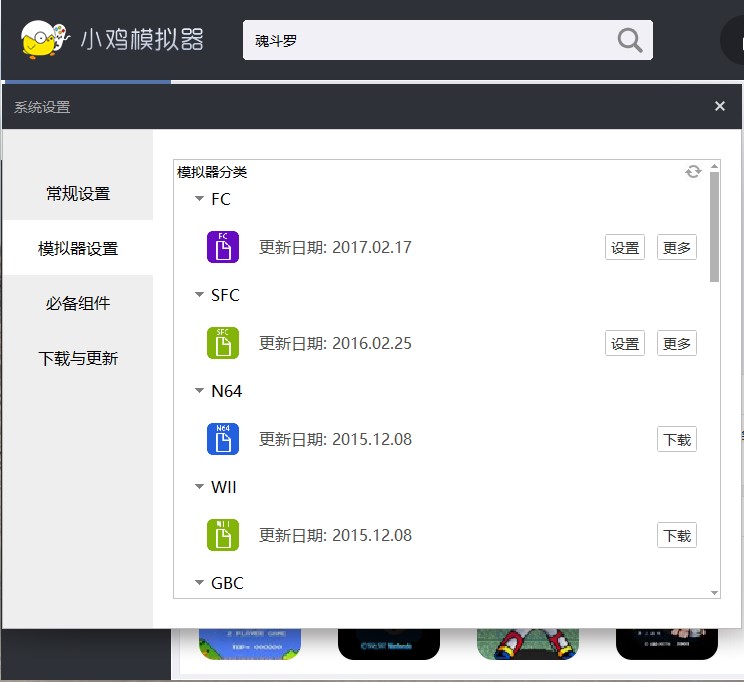This screenshot has width=744, height=682.
Task: Open the 下载与更新 tab
Action: pyautogui.click(x=78, y=358)
